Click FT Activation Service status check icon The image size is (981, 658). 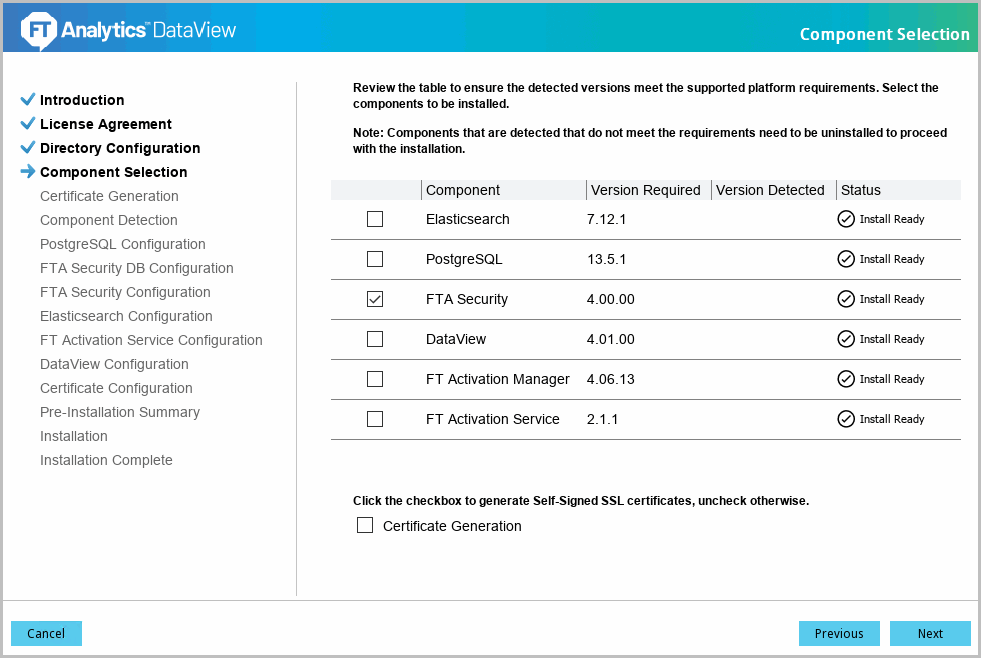tap(846, 419)
